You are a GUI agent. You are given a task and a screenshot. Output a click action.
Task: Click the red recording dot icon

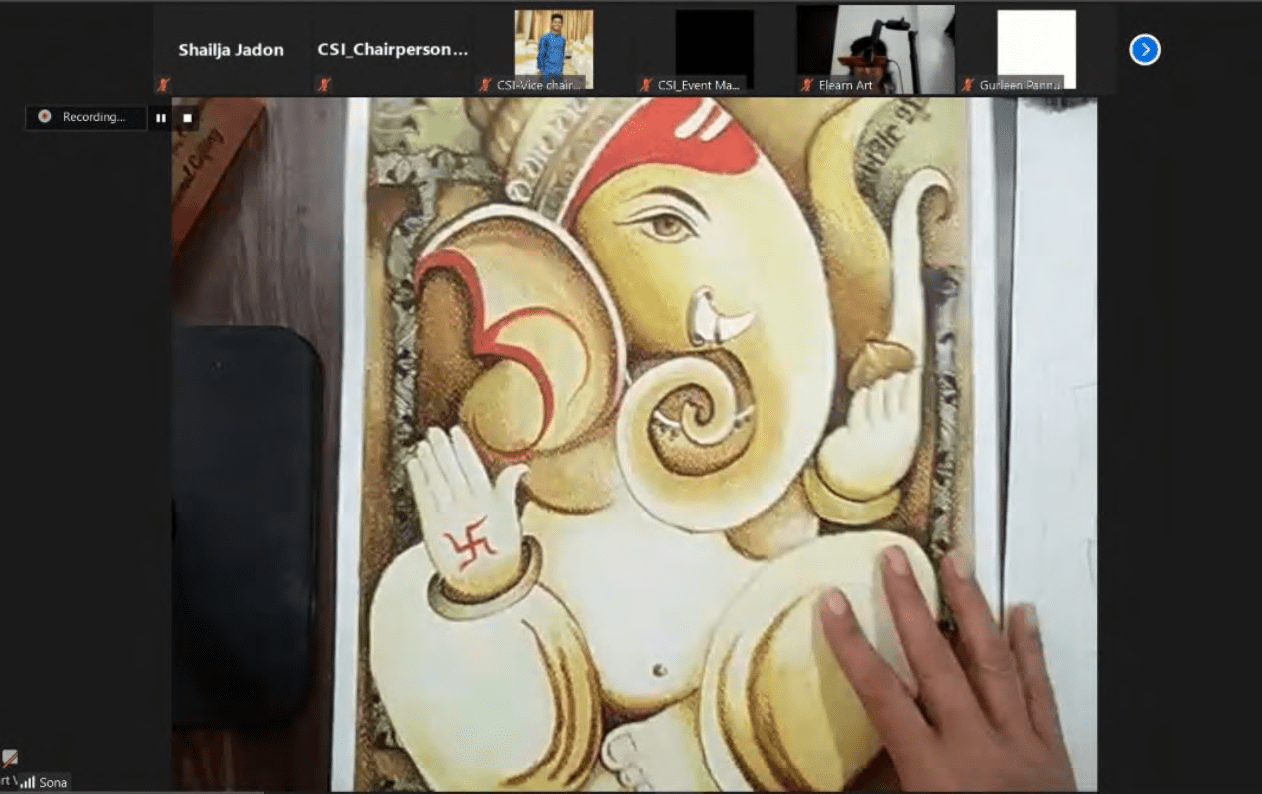[44, 117]
